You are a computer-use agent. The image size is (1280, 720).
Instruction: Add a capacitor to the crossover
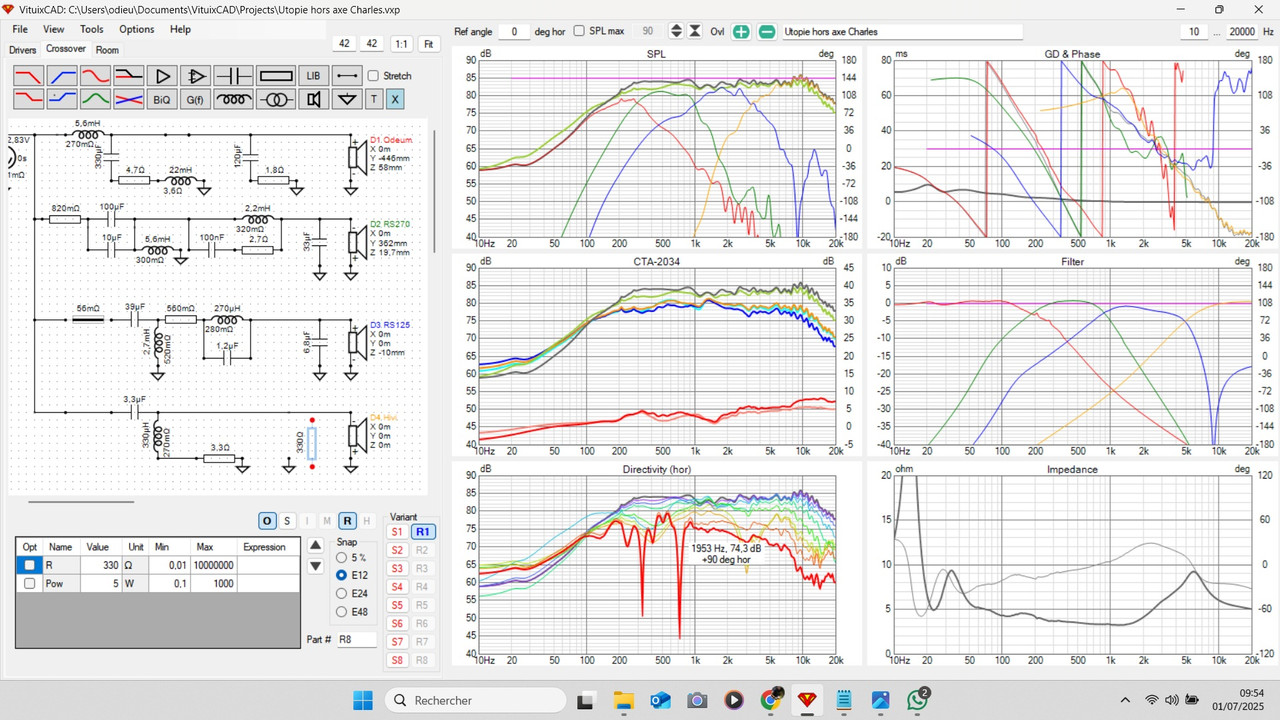[234, 75]
